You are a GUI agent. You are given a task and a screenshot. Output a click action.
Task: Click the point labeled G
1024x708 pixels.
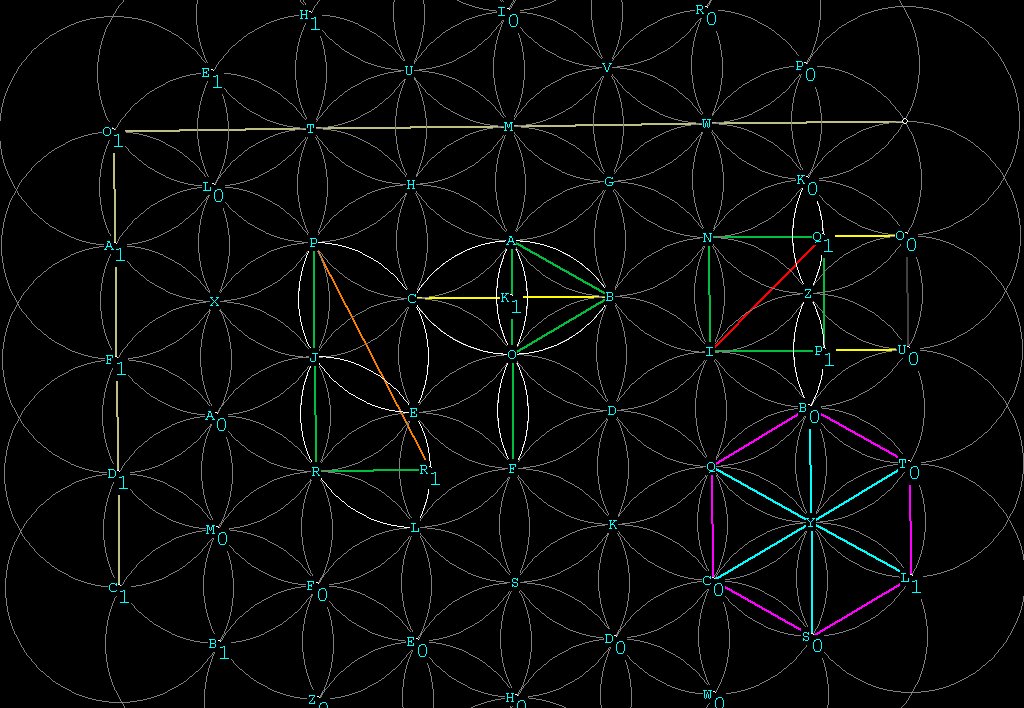[x=609, y=182]
